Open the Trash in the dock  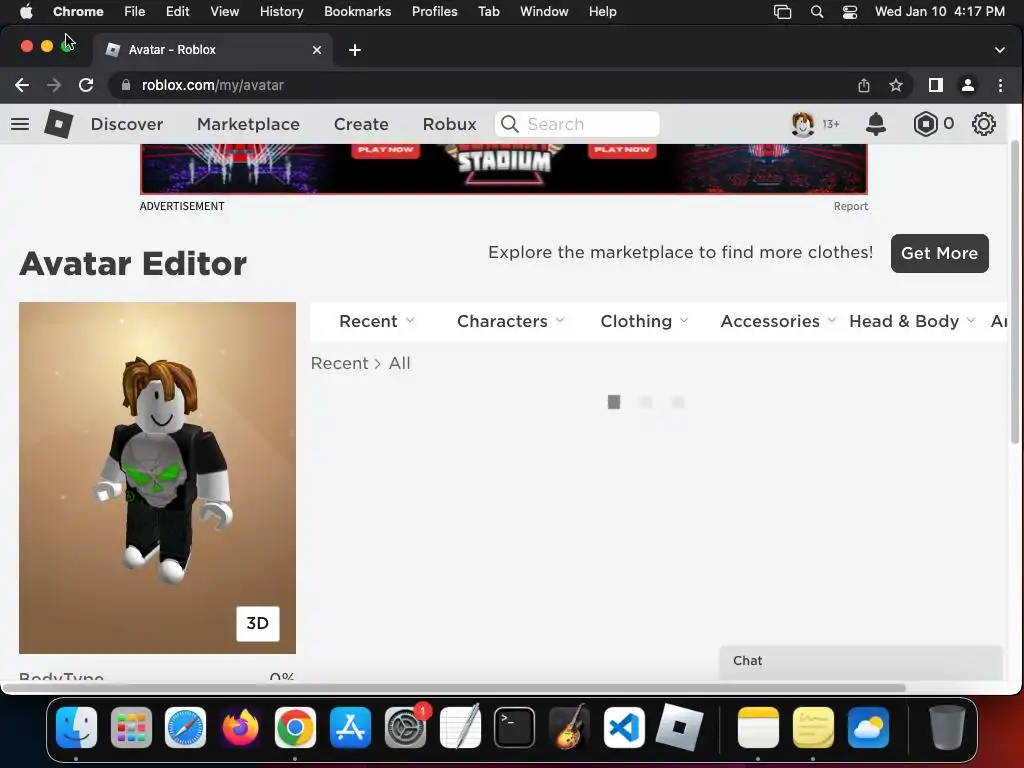947,727
